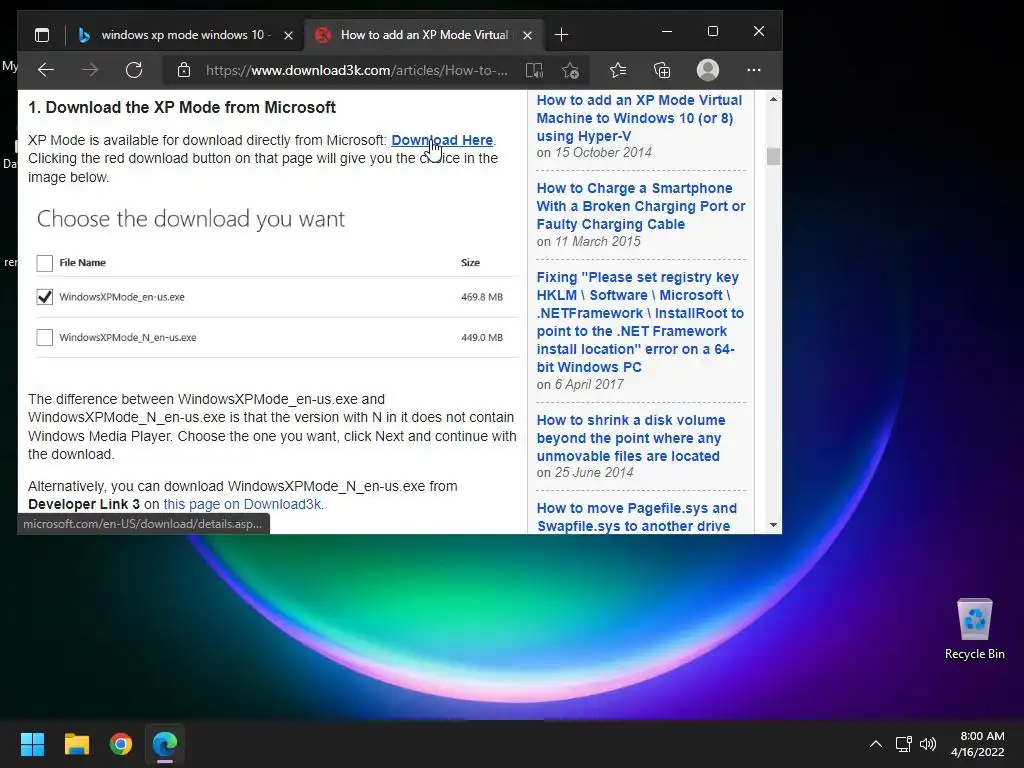Open 'How to move Pagefile.sys' article

coord(637,517)
